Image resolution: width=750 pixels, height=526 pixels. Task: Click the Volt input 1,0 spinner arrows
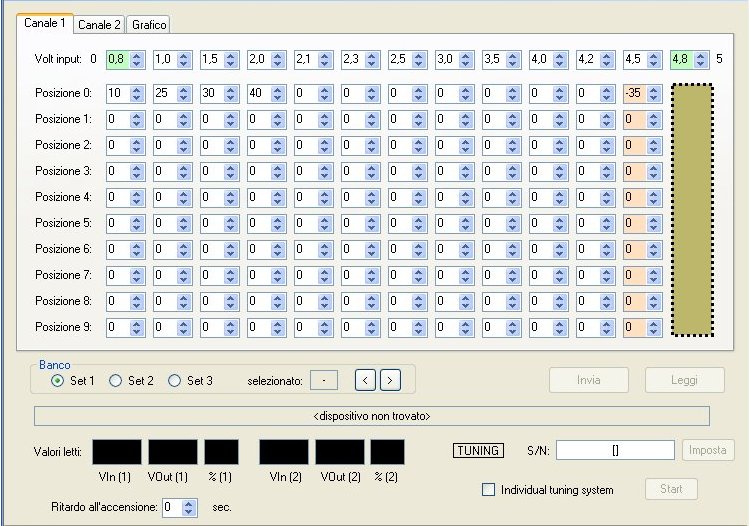tap(184, 59)
